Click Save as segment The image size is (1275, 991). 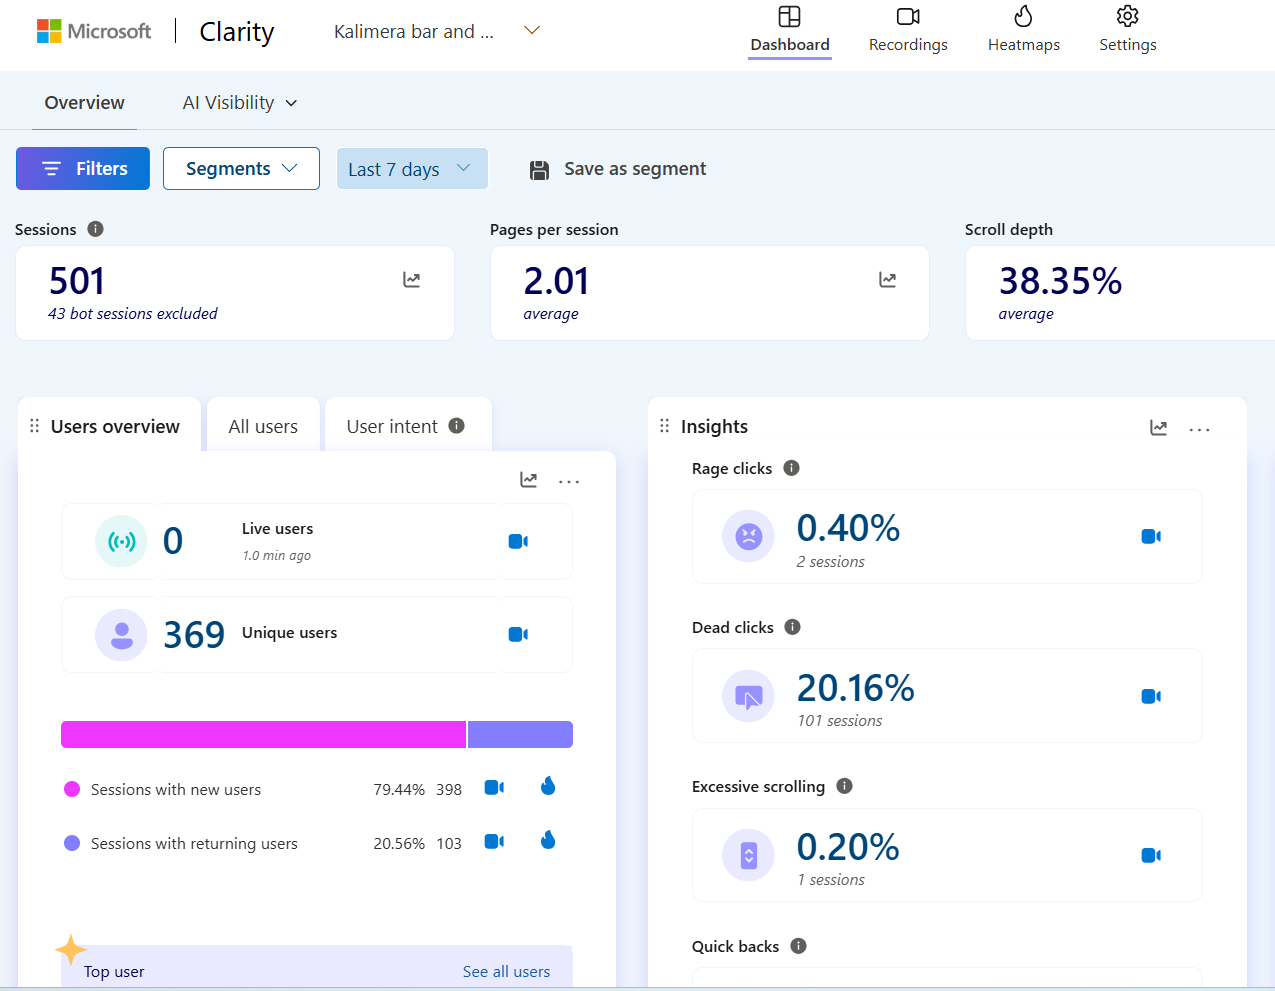point(618,169)
